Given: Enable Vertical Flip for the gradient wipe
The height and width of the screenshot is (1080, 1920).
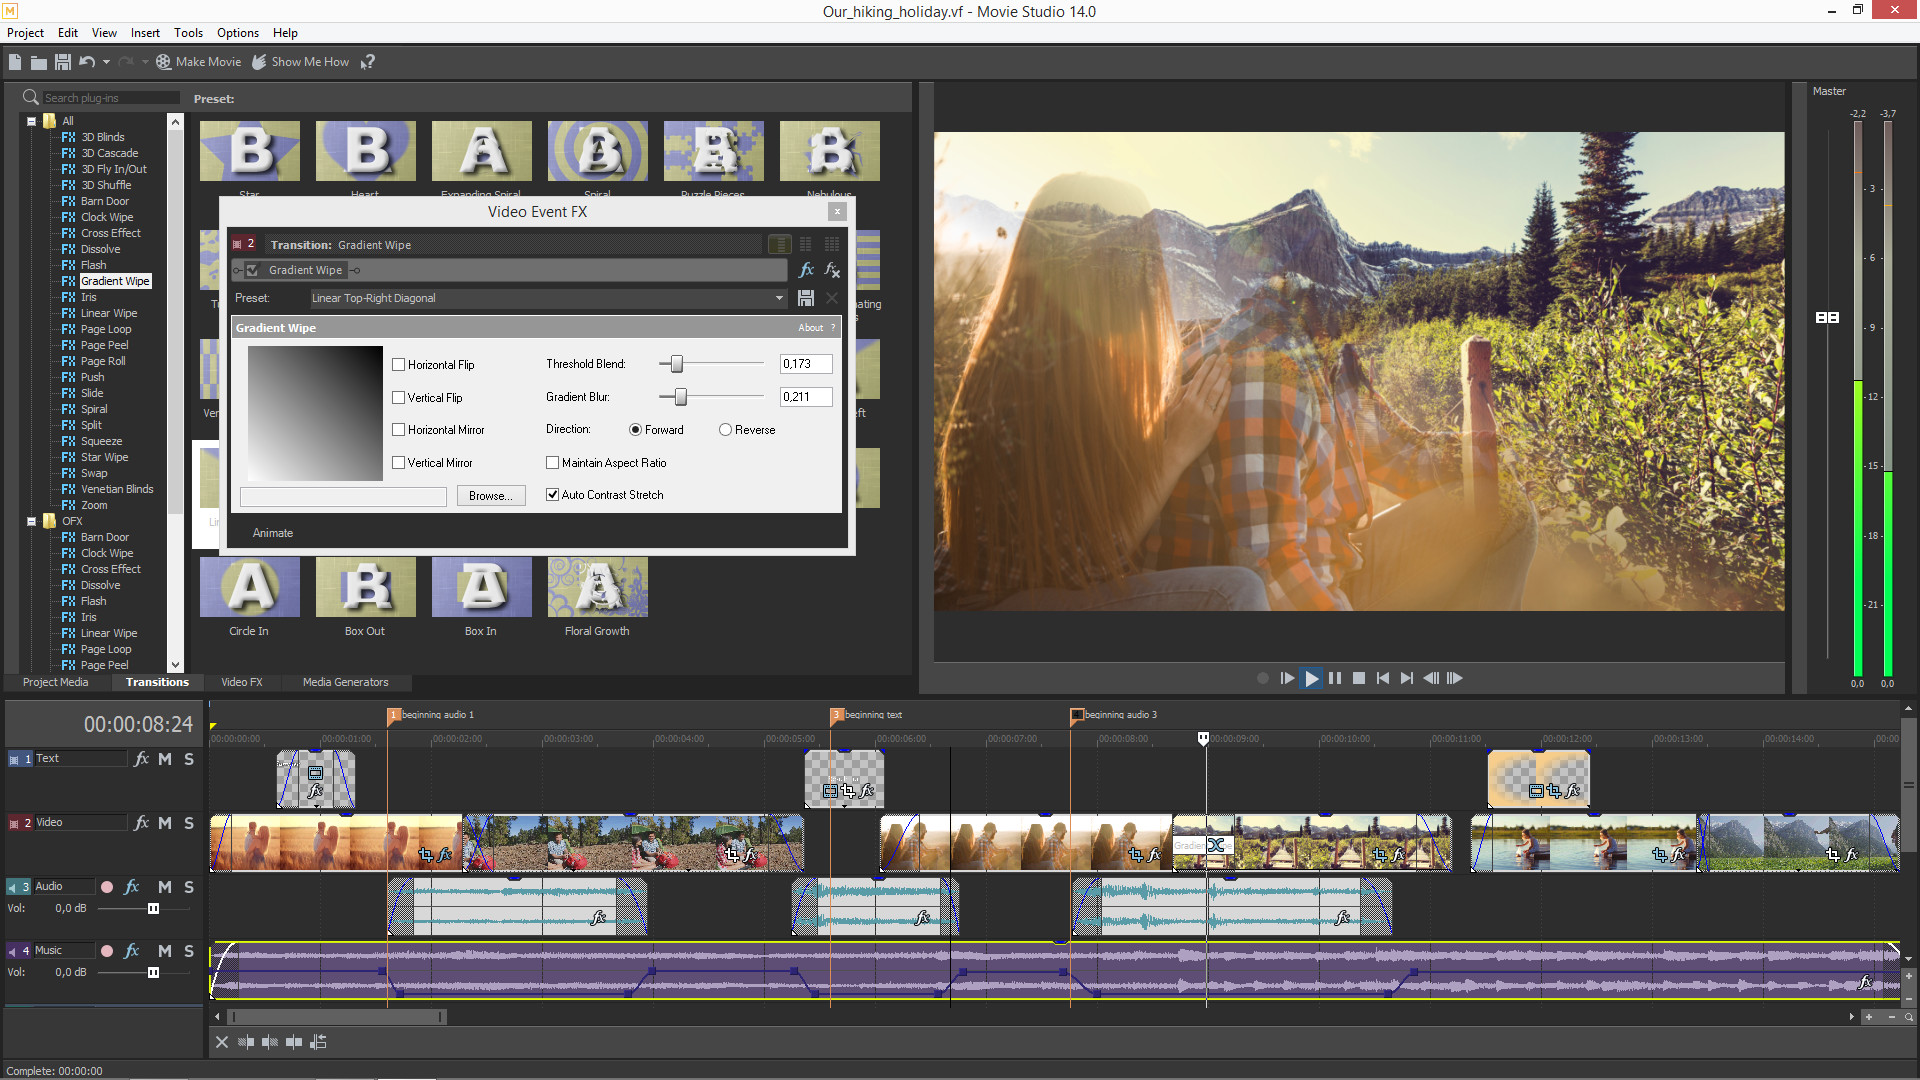Looking at the screenshot, I should [399, 397].
